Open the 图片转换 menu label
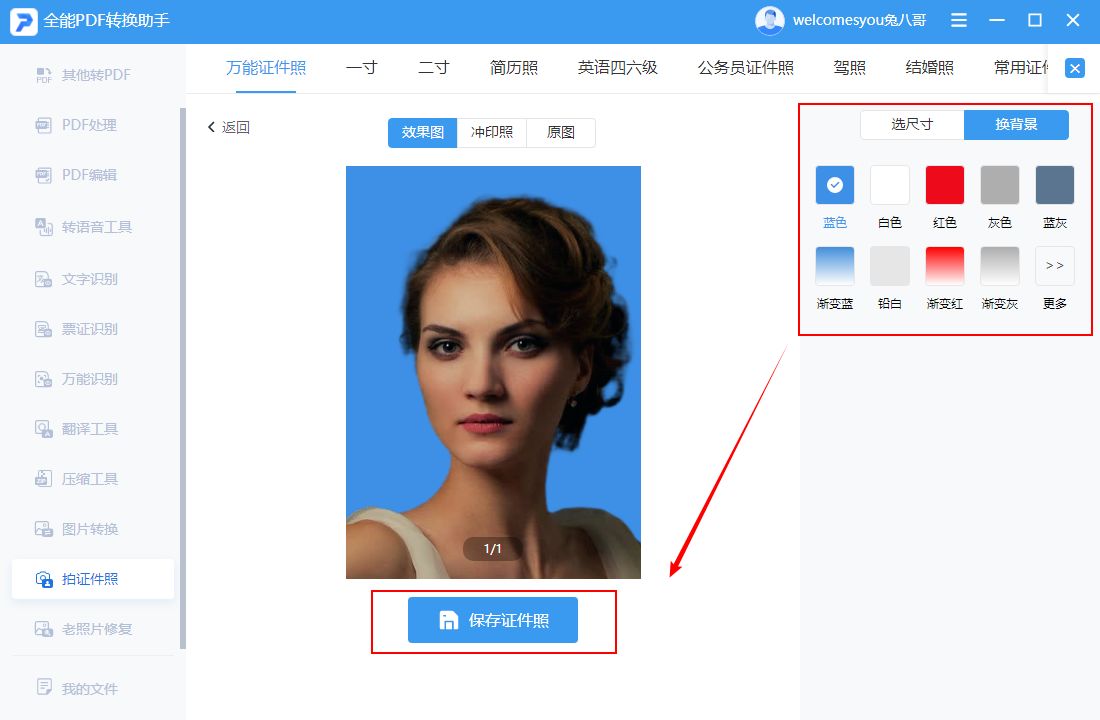 [x=90, y=529]
